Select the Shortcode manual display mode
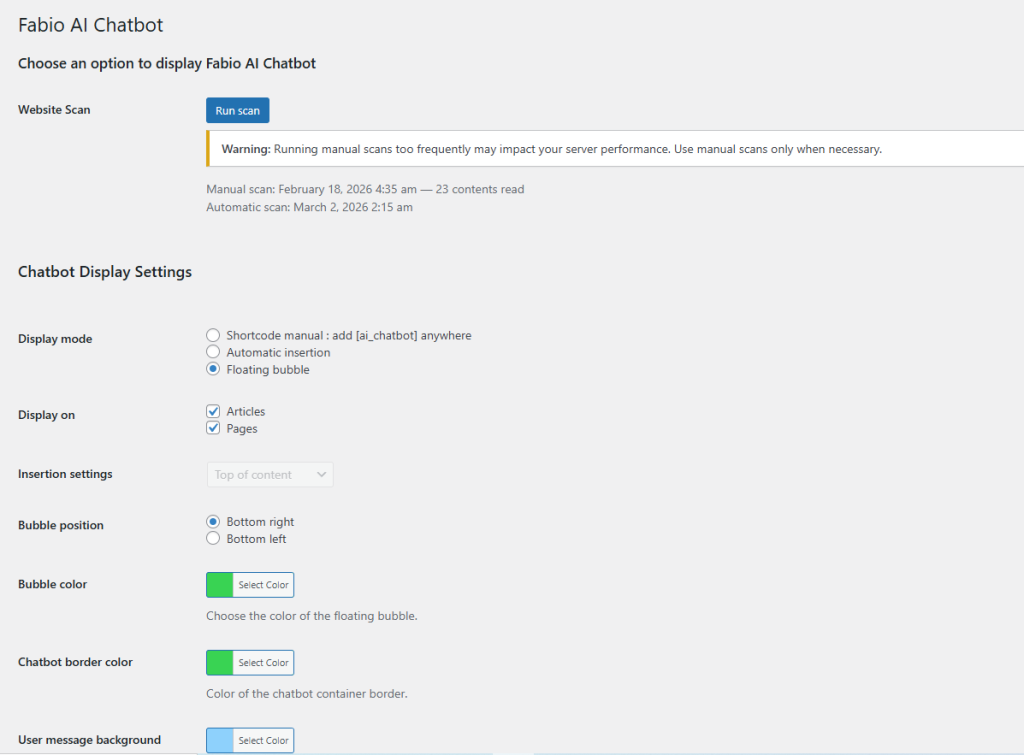1024x755 pixels. [x=213, y=336]
